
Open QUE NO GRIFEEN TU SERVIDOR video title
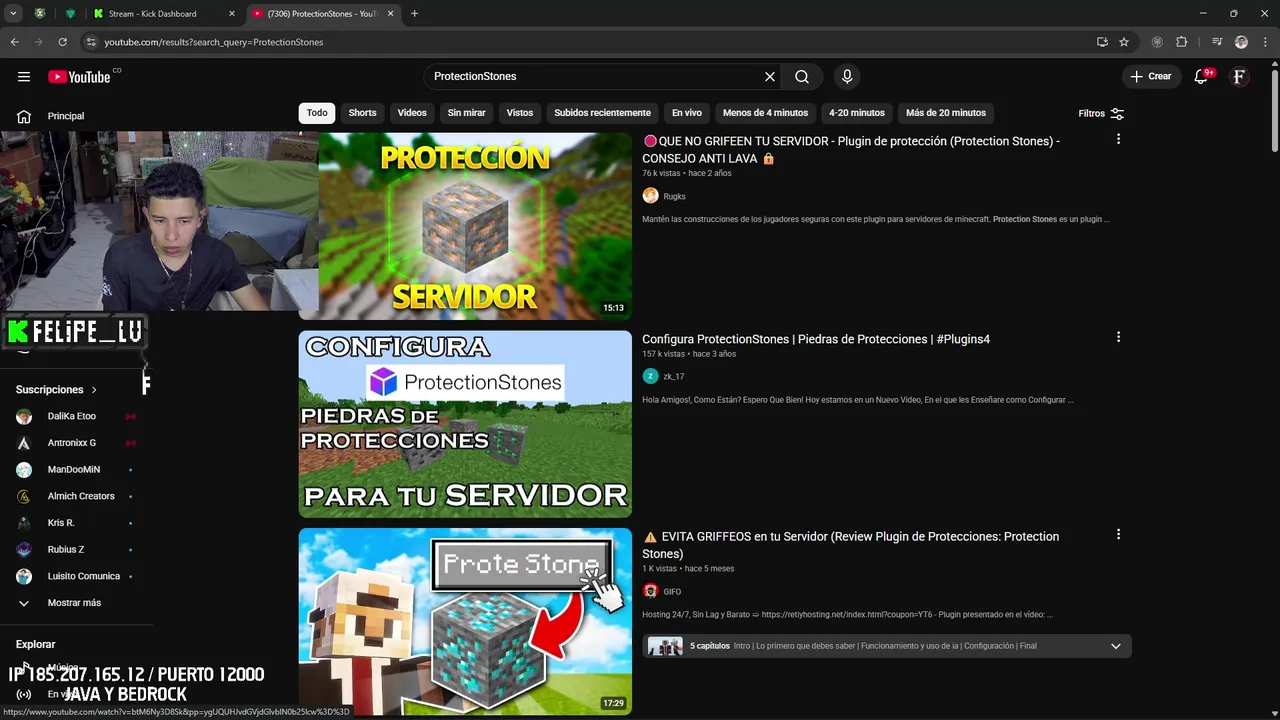coord(851,150)
